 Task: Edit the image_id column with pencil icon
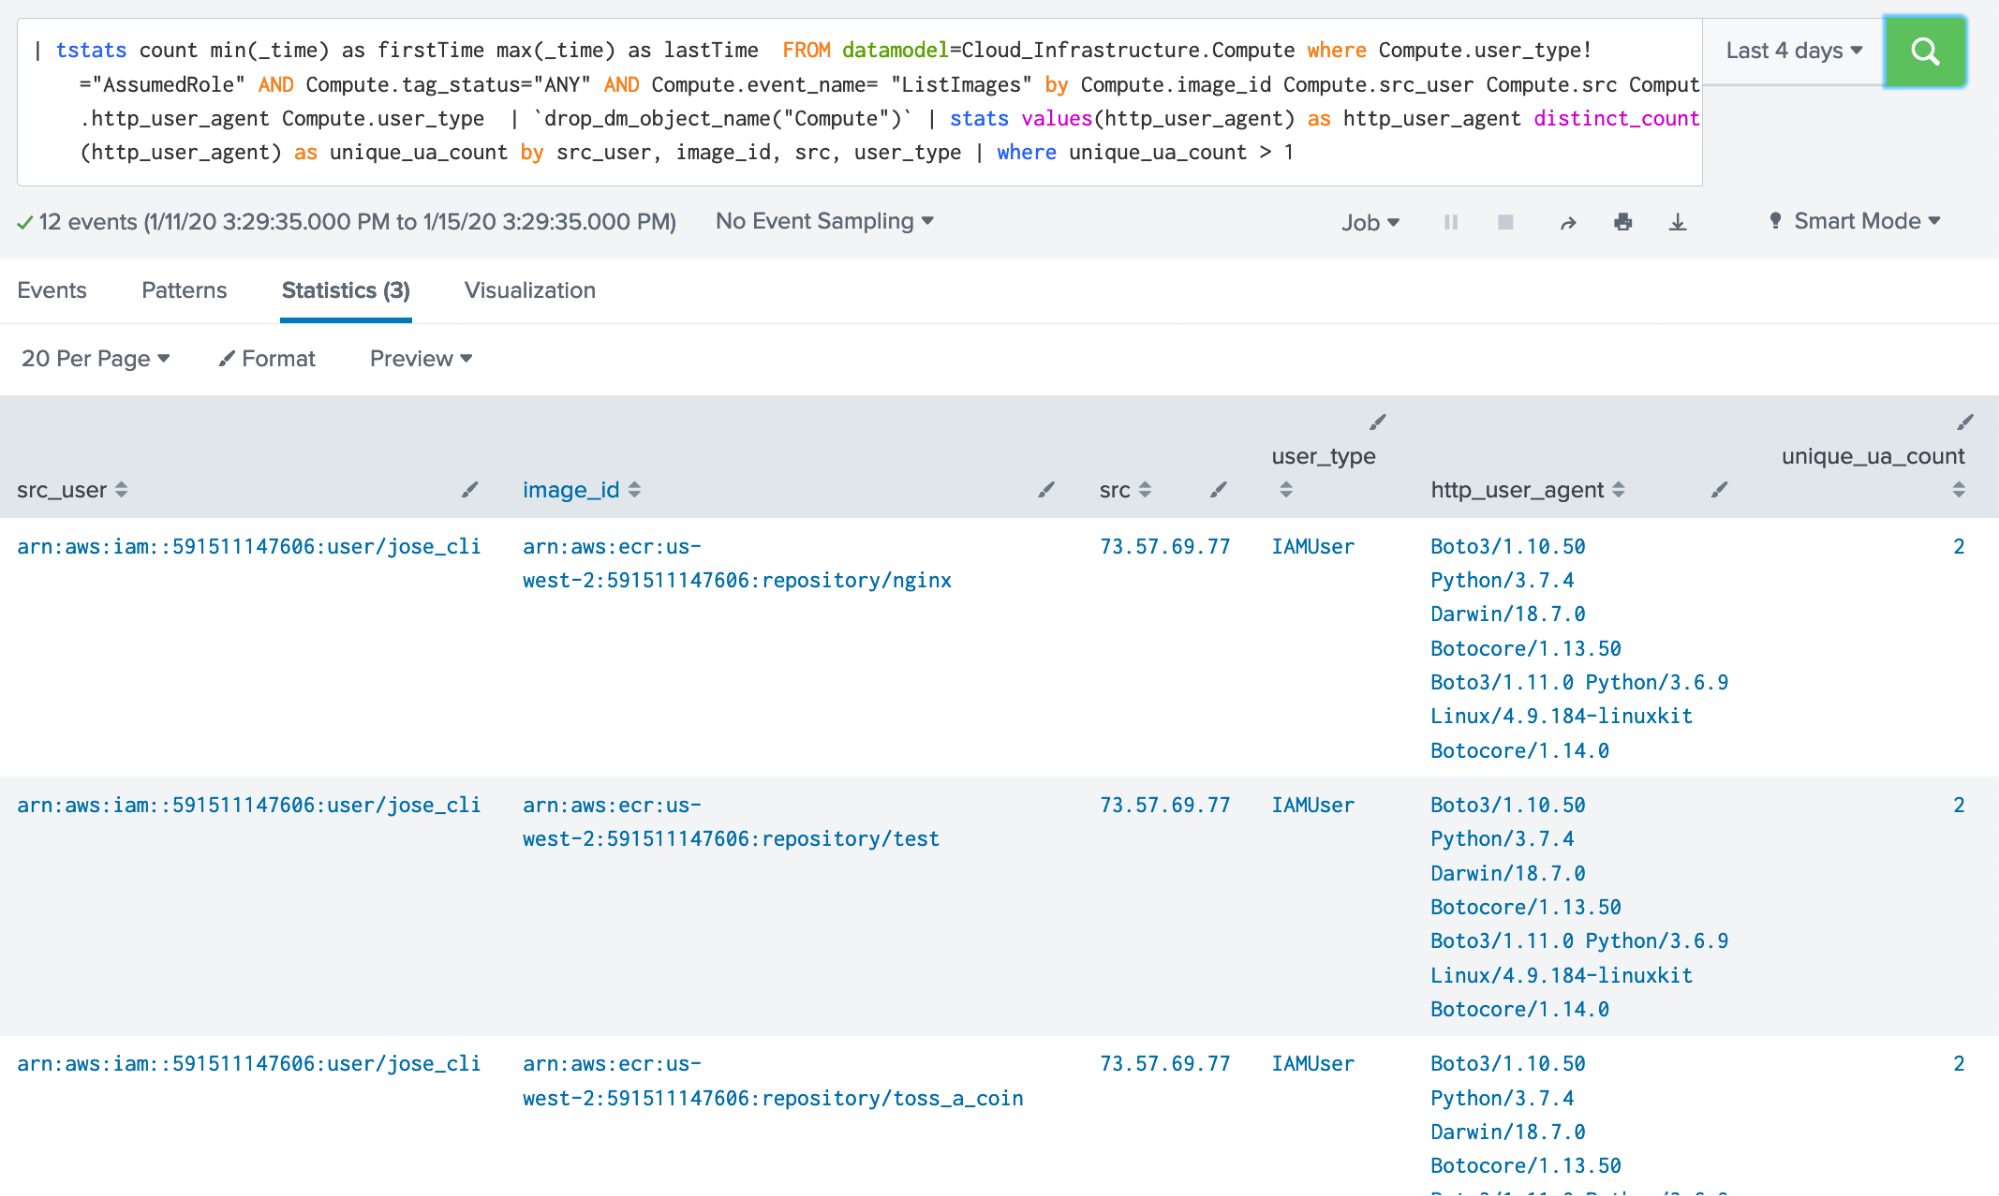(1046, 490)
